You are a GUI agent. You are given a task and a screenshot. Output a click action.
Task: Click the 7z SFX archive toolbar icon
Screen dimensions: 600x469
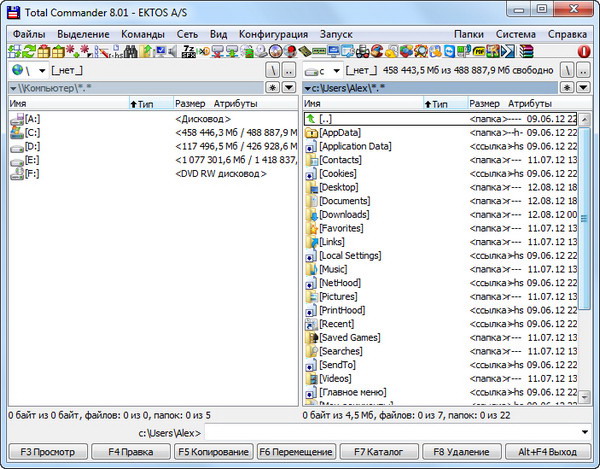coord(188,51)
